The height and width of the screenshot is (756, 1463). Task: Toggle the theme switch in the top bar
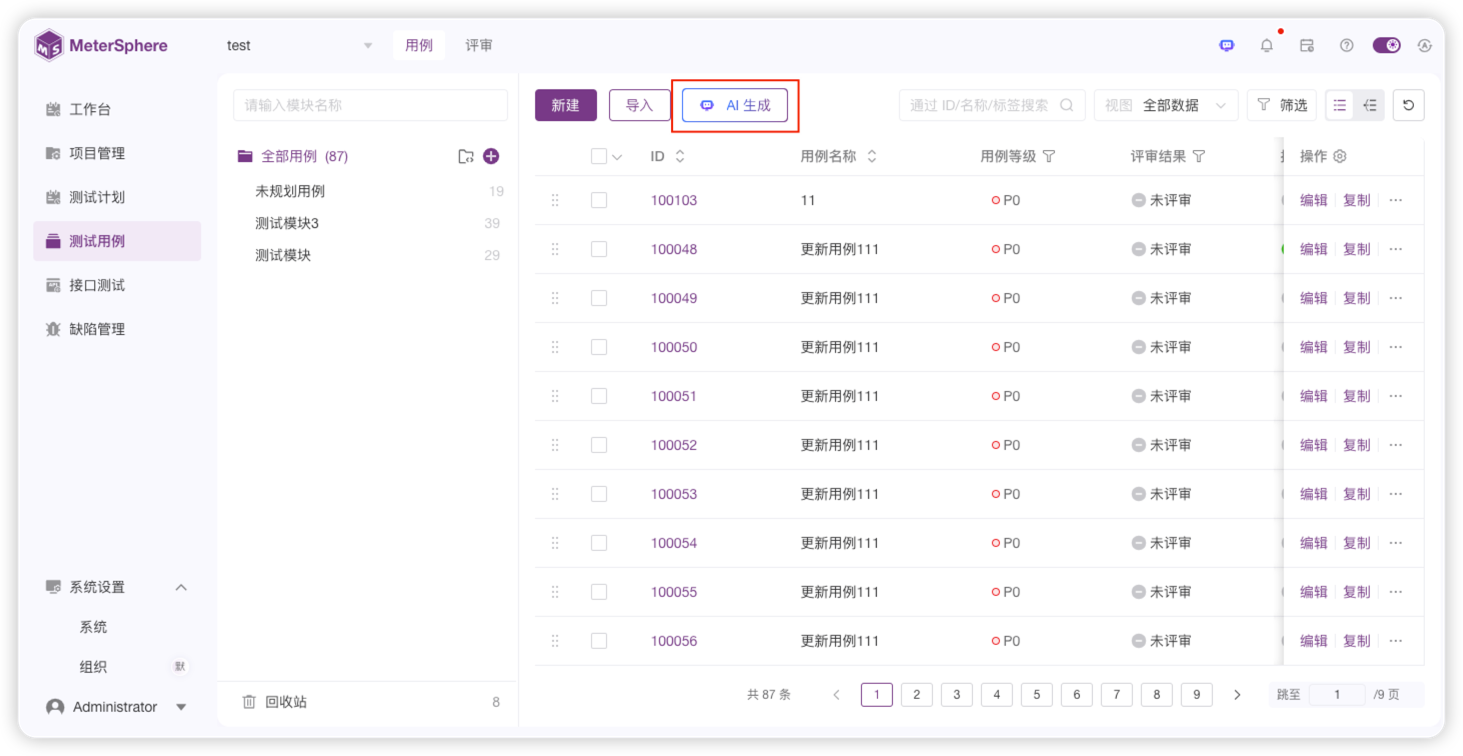[1387, 45]
